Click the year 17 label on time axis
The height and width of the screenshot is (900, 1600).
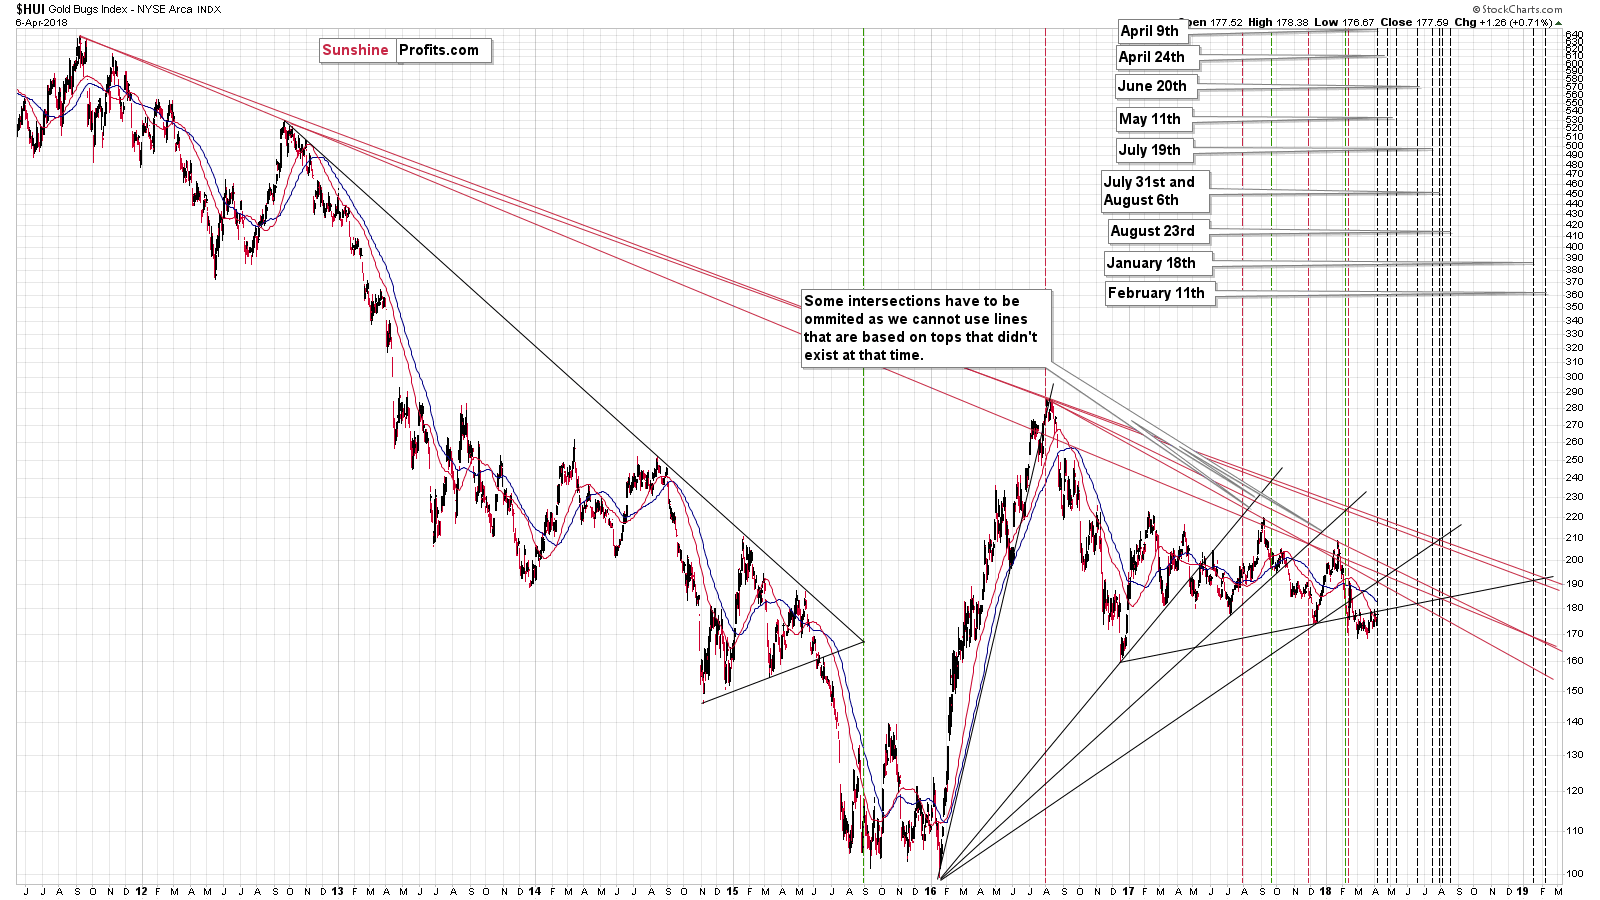point(1128,891)
